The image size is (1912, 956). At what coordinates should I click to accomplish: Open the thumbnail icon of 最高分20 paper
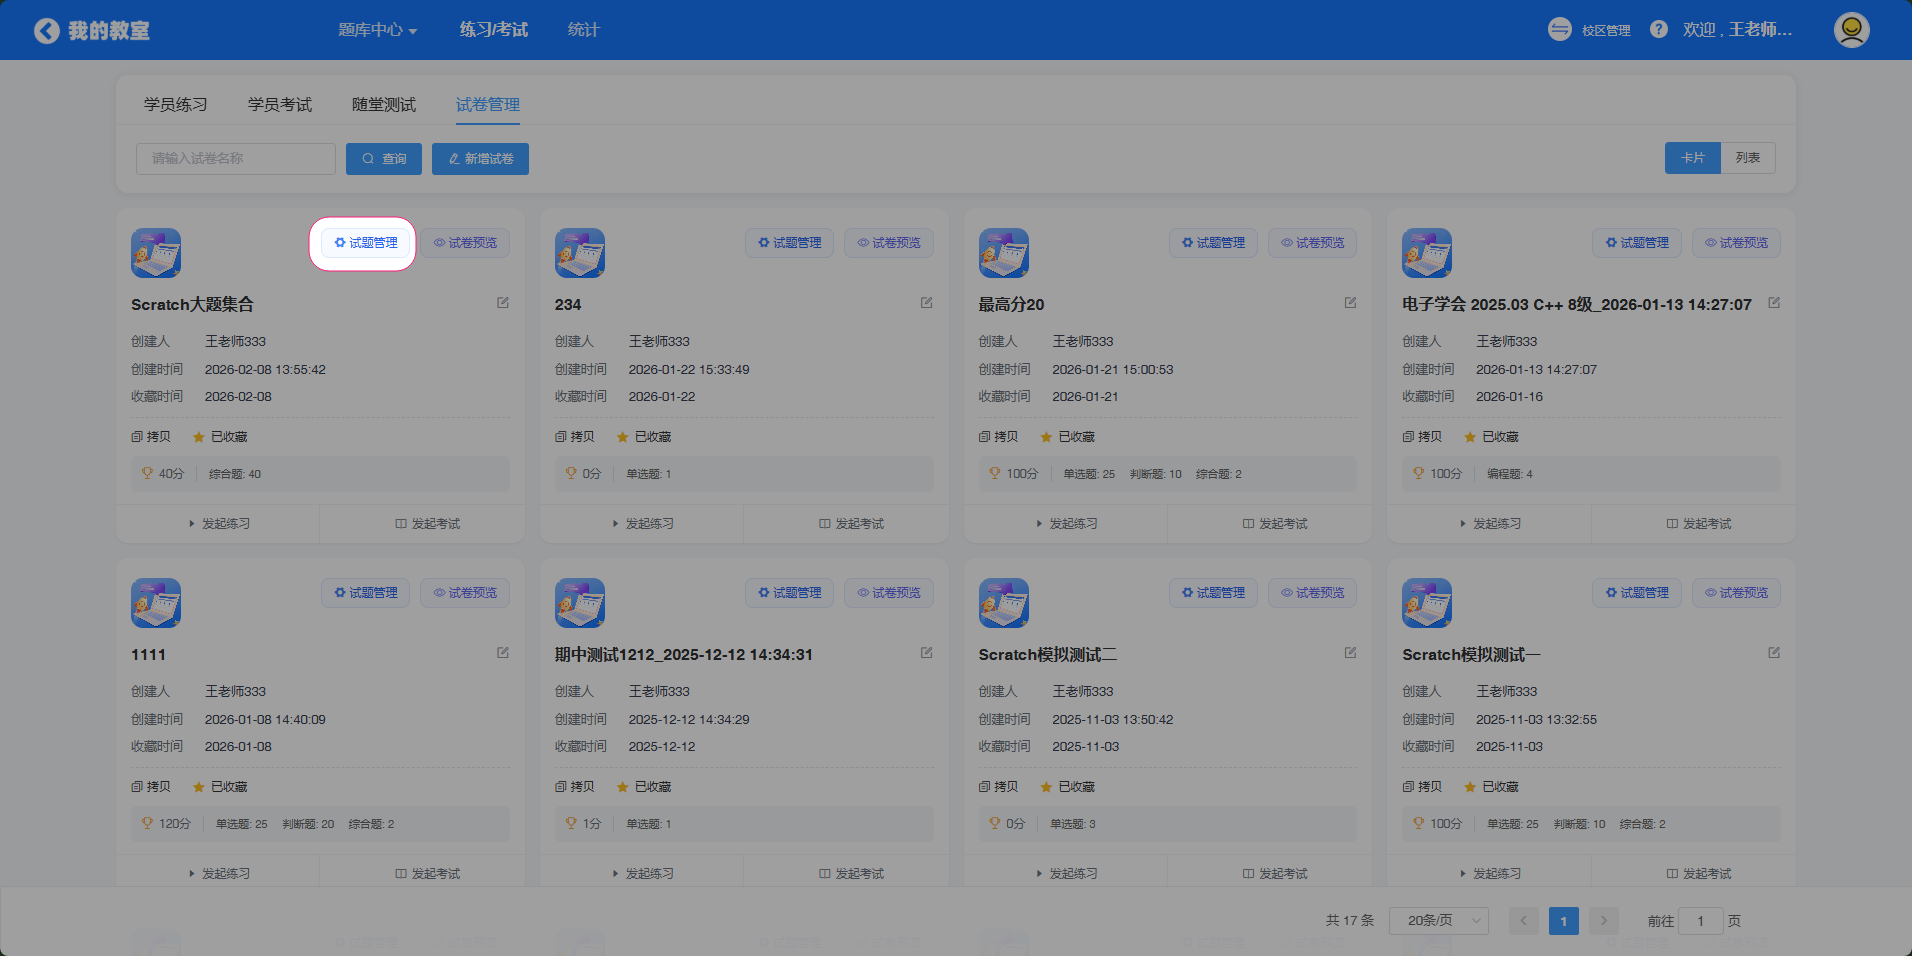pos(1003,253)
